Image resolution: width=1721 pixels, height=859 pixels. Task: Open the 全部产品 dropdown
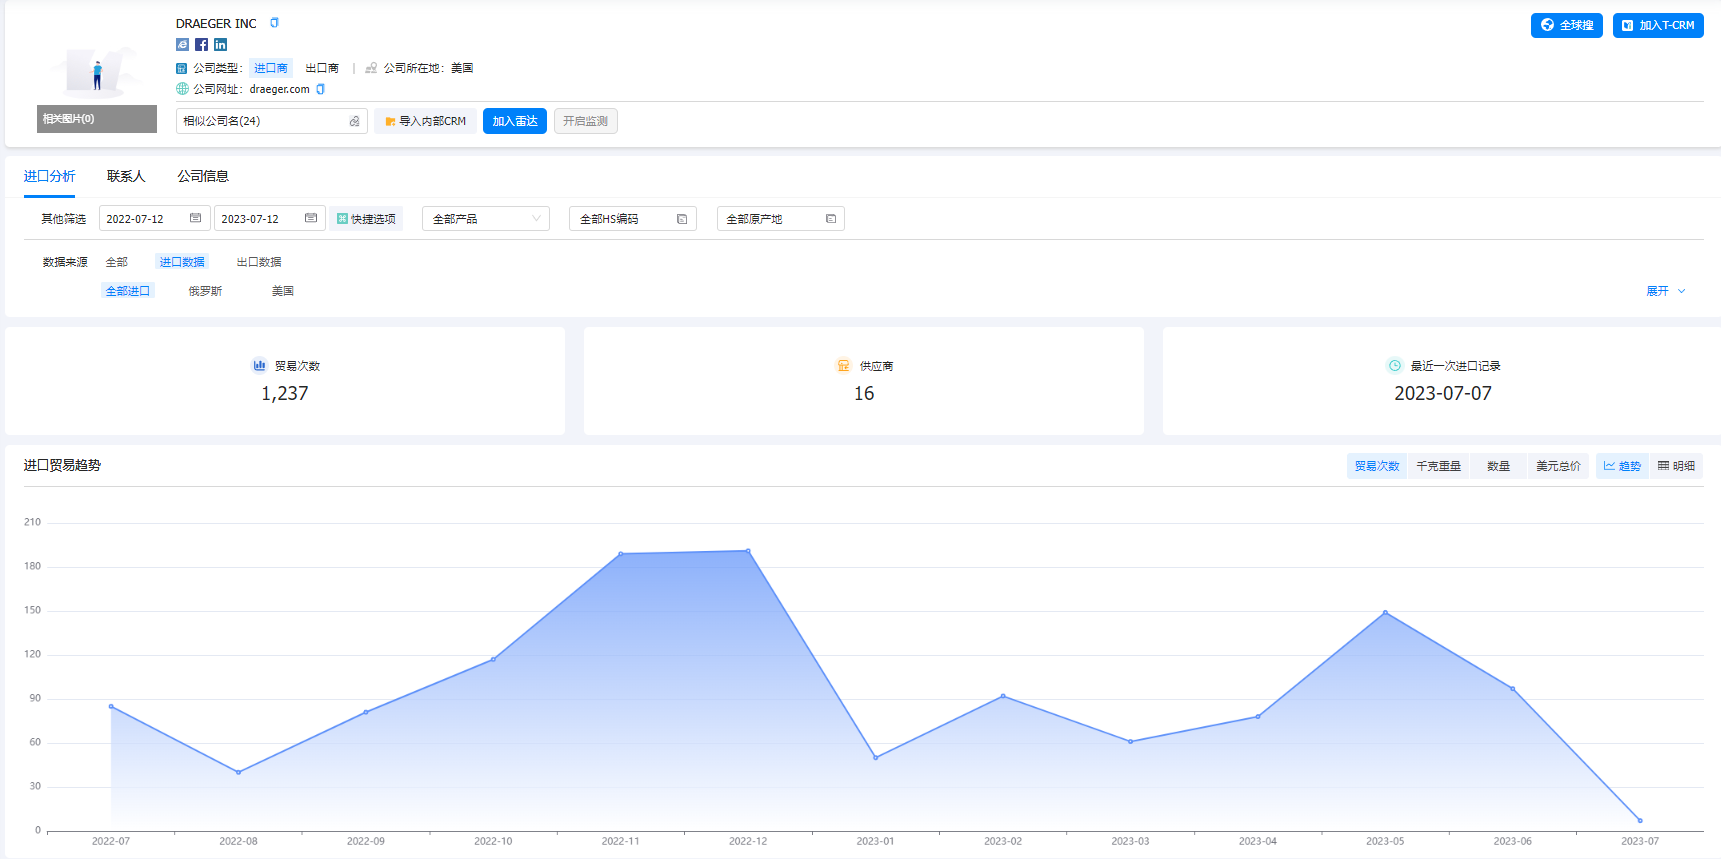pyautogui.click(x=485, y=219)
